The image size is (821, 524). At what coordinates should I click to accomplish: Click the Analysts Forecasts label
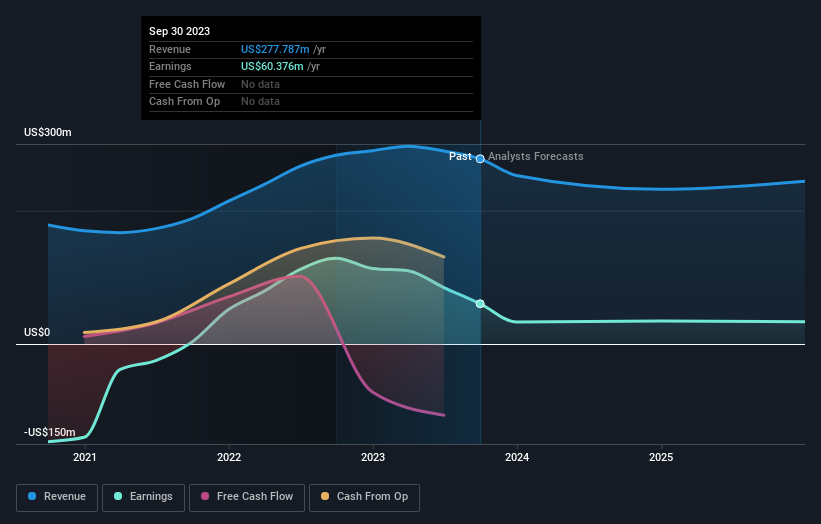point(536,157)
